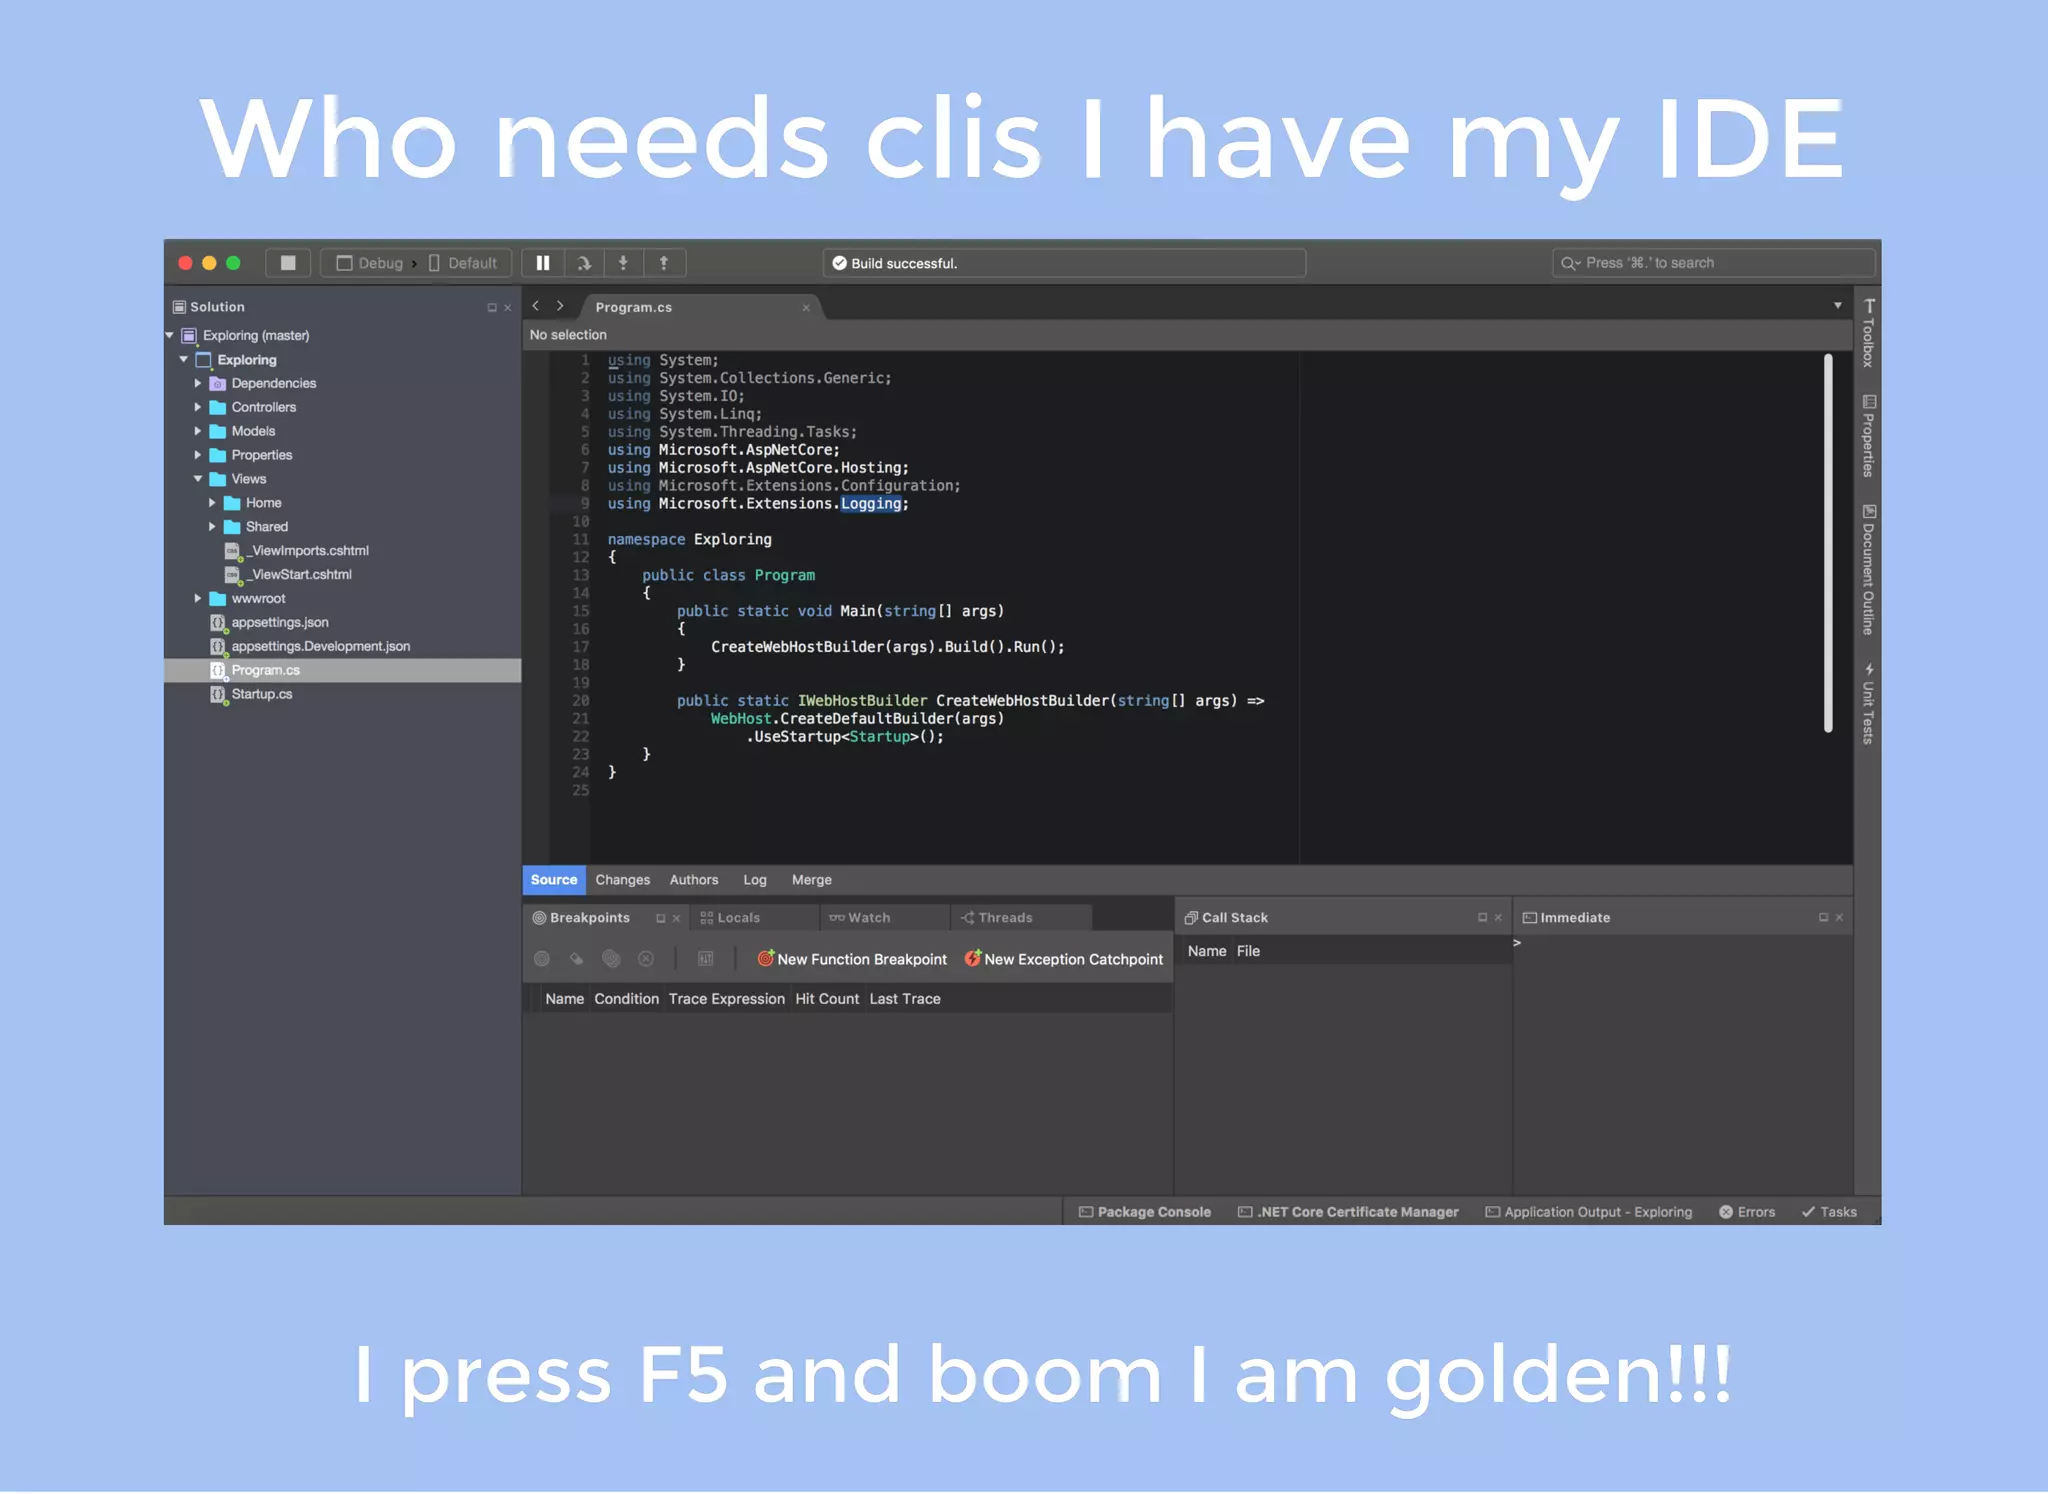Select the Program.cs document tab

700,307
